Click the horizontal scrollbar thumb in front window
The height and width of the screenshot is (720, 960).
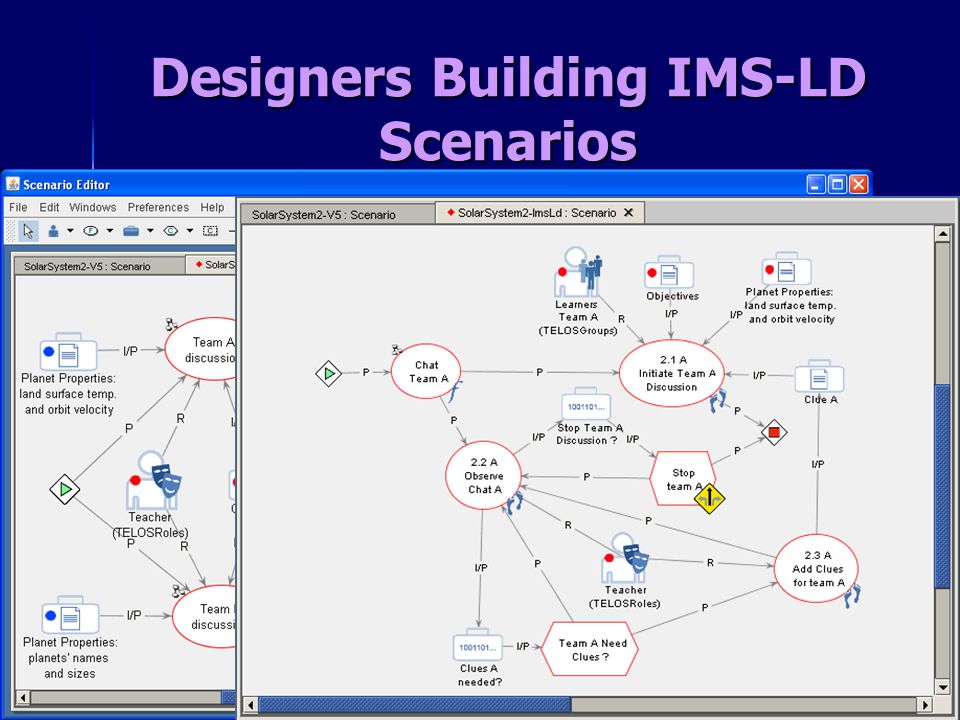click(415, 705)
